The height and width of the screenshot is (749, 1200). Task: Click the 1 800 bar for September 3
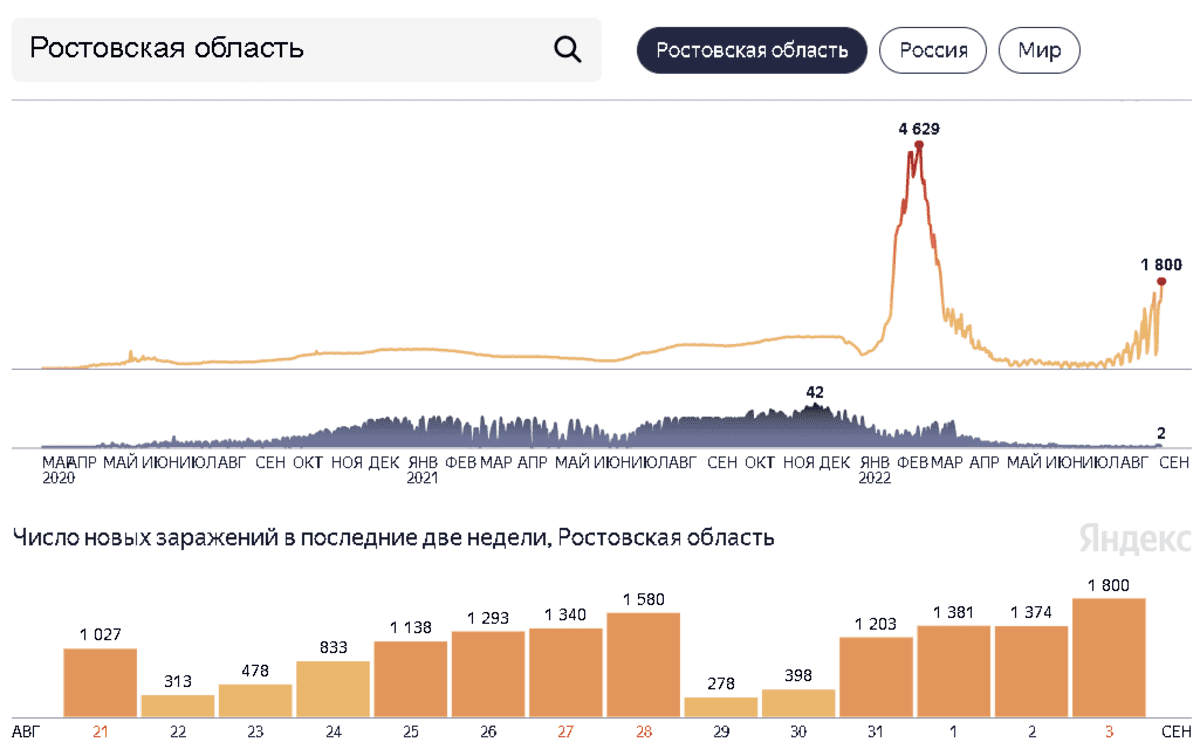coord(1108,657)
